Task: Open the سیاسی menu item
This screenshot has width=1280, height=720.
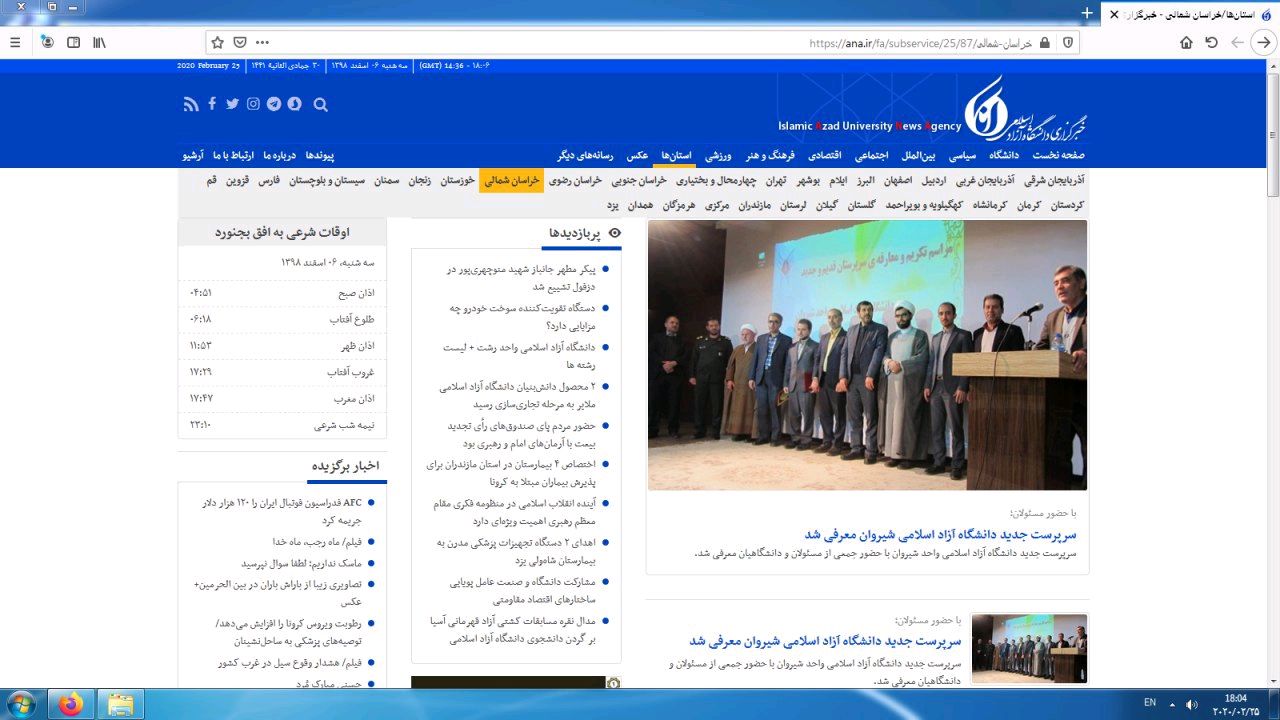Action: (x=962, y=155)
